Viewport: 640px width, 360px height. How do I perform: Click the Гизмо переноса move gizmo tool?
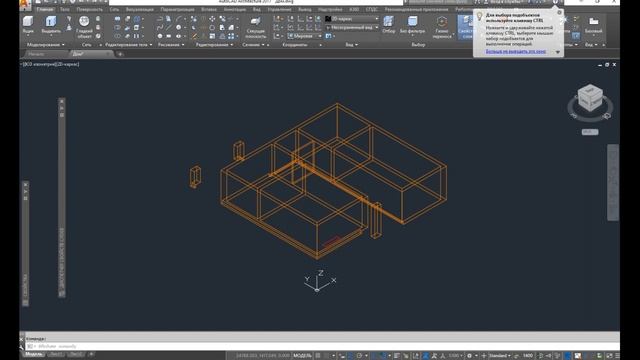click(x=442, y=27)
